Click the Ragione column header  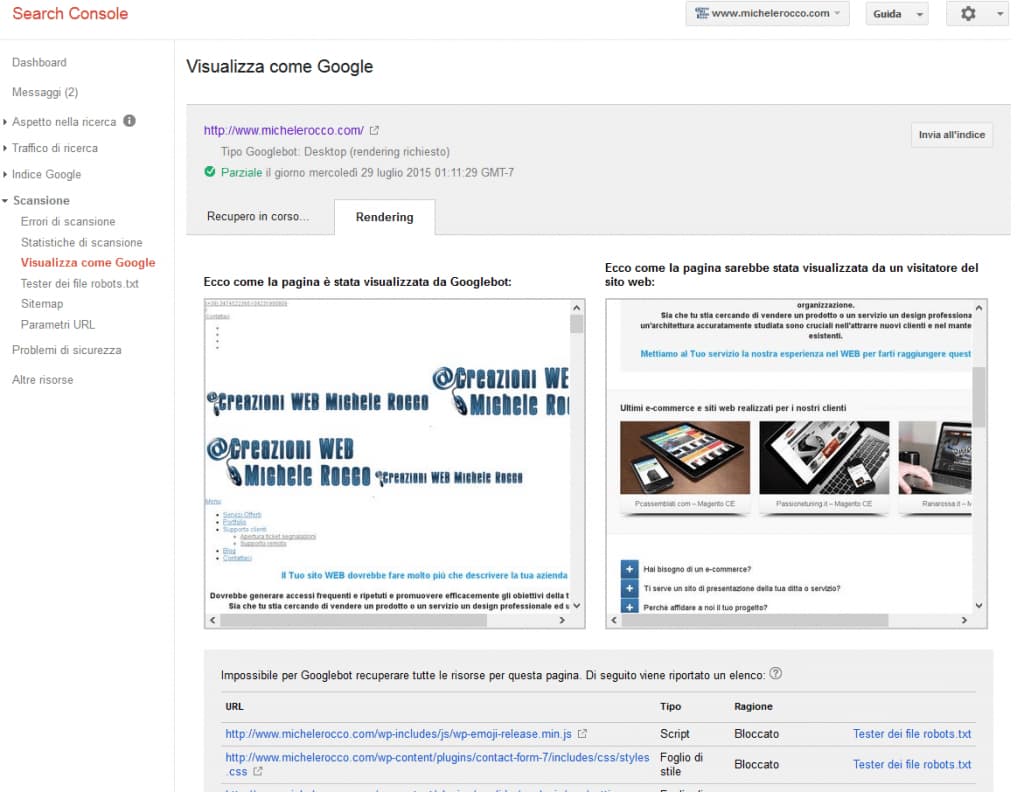[753, 706]
